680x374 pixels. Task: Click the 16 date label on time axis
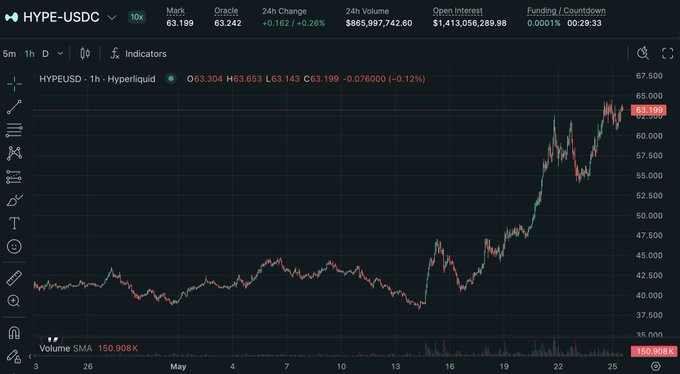[x=449, y=367]
